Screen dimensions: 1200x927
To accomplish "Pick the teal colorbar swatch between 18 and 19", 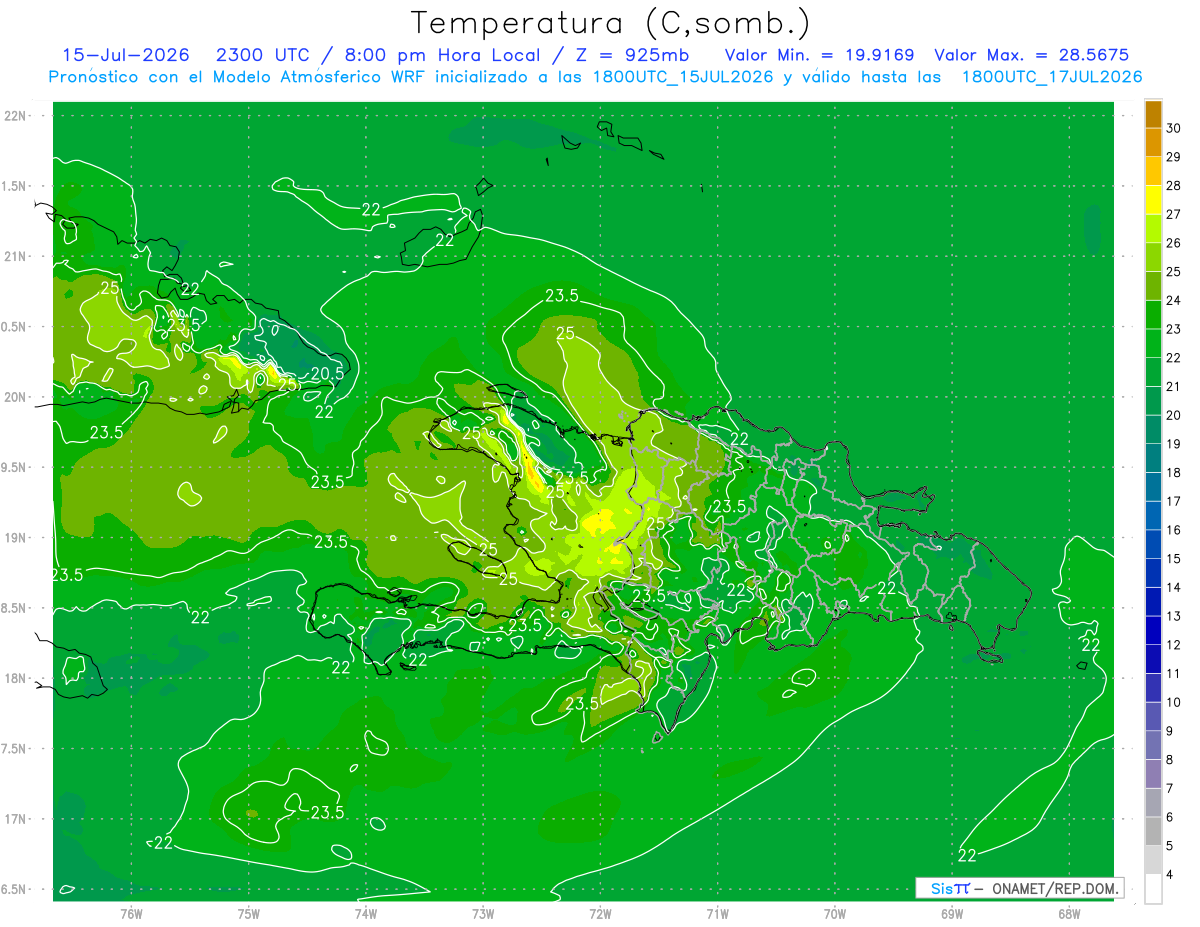I will (1153, 459).
